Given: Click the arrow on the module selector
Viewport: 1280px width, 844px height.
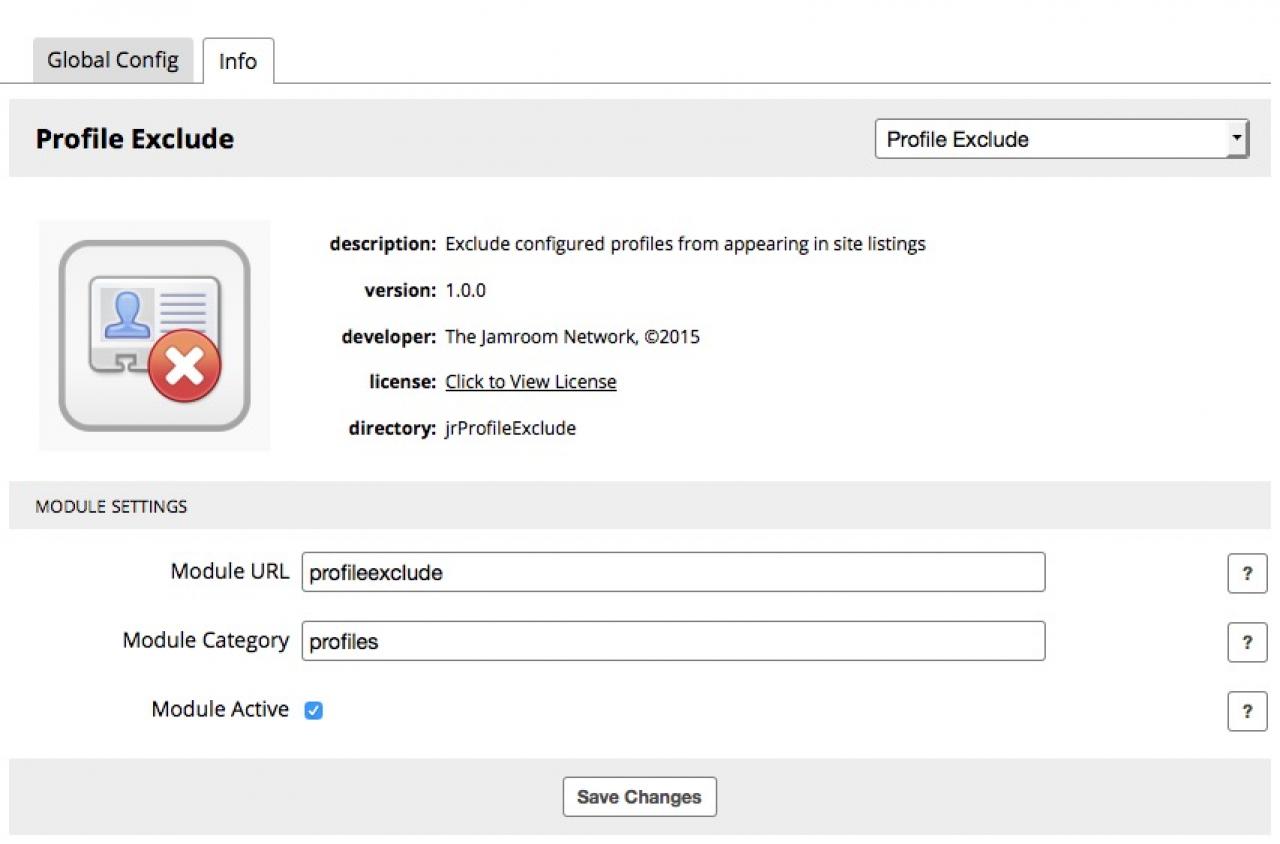Looking at the screenshot, I should point(1238,138).
